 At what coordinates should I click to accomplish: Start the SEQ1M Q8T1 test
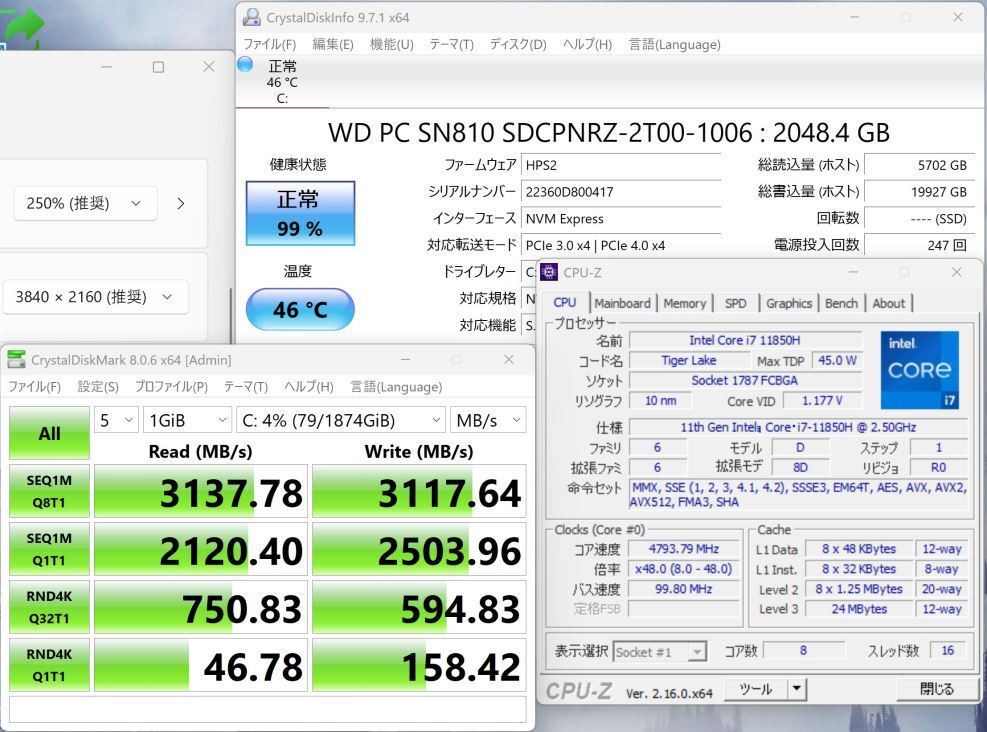[49, 491]
